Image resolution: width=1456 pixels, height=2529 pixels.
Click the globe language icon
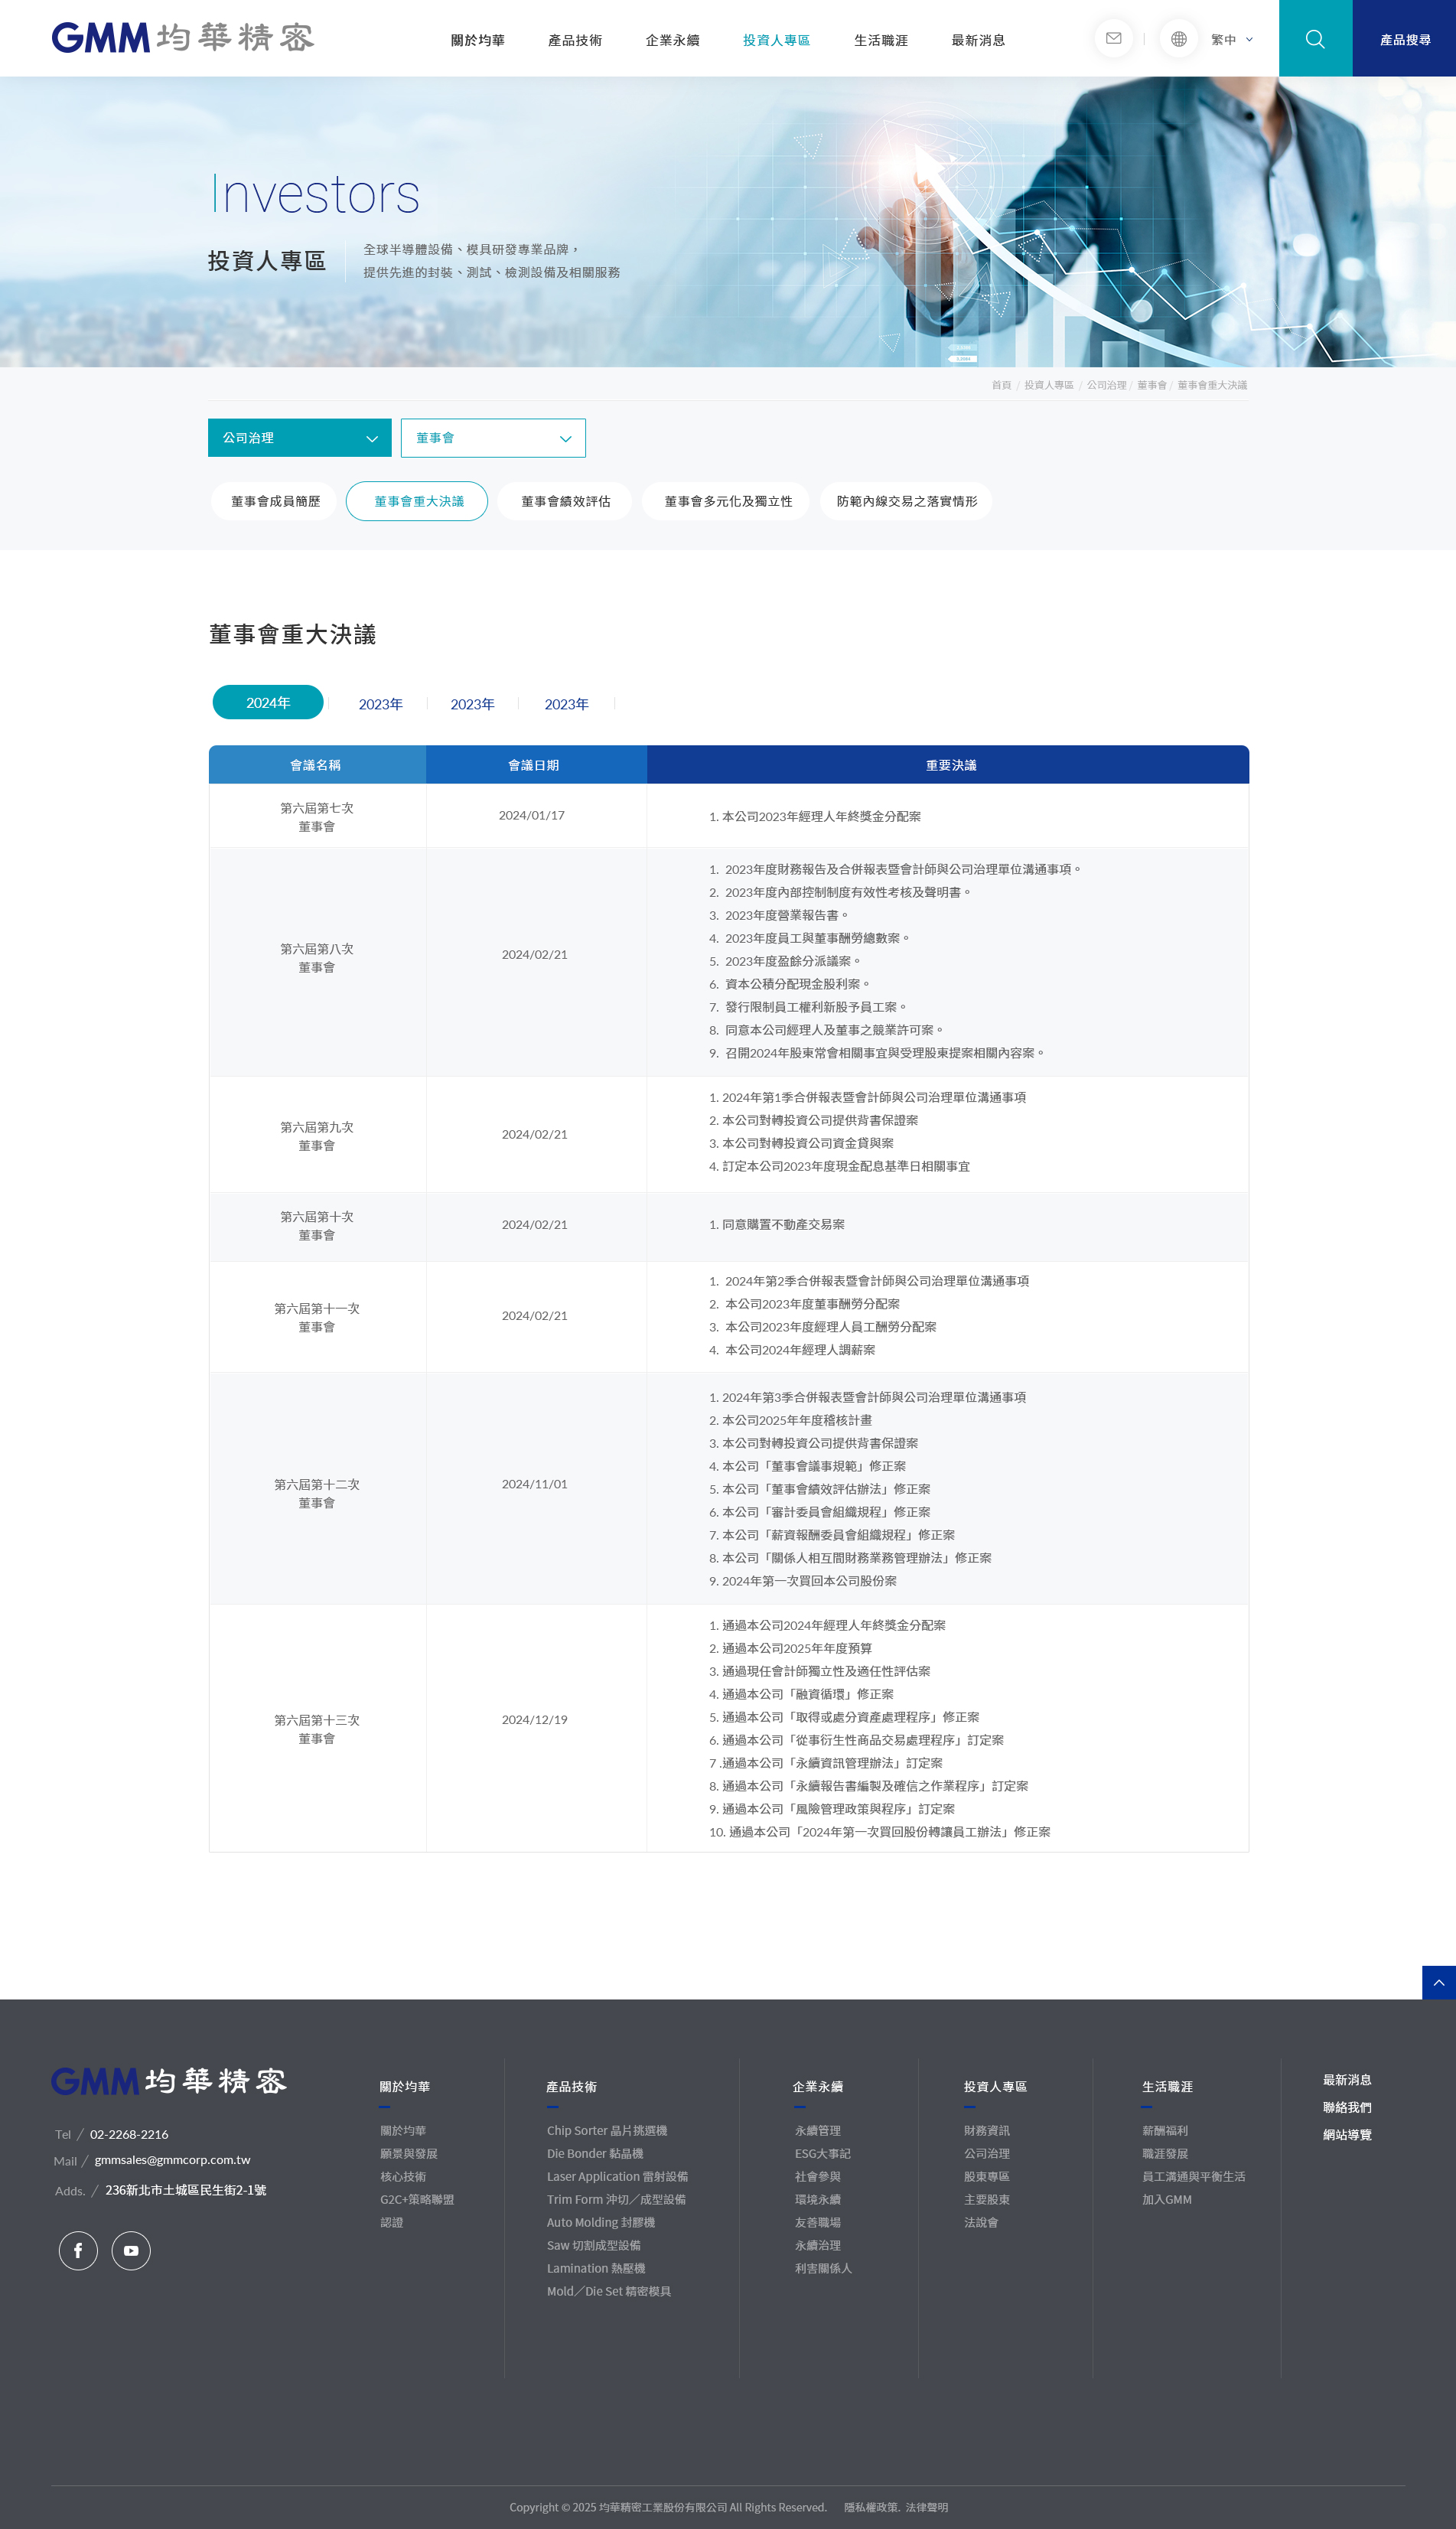coord(1178,38)
